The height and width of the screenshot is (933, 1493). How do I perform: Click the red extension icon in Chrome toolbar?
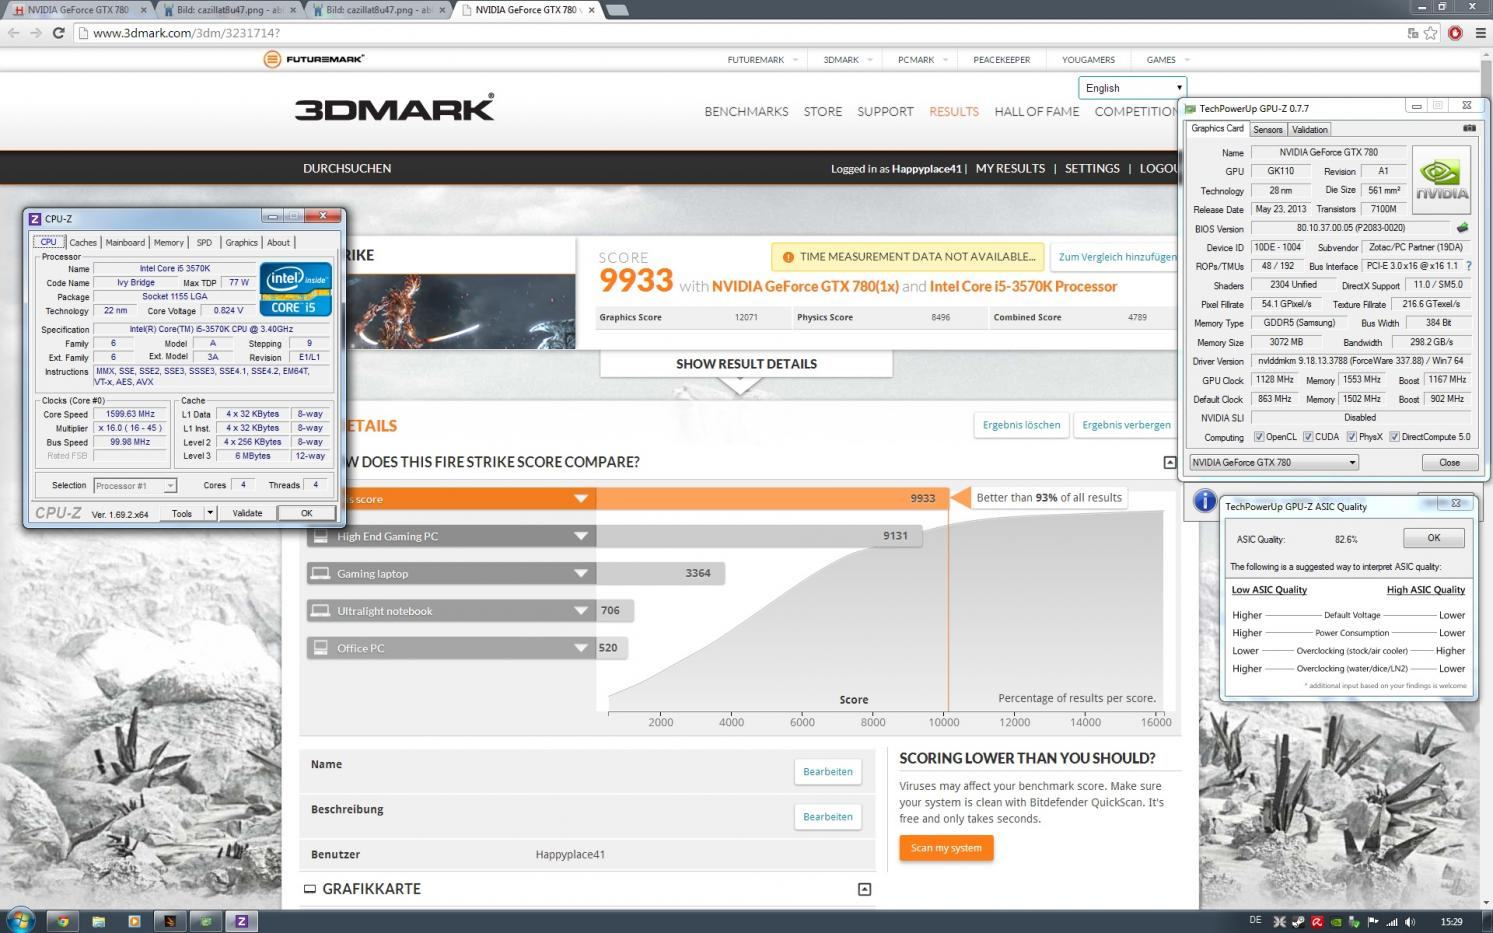[1455, 33]
